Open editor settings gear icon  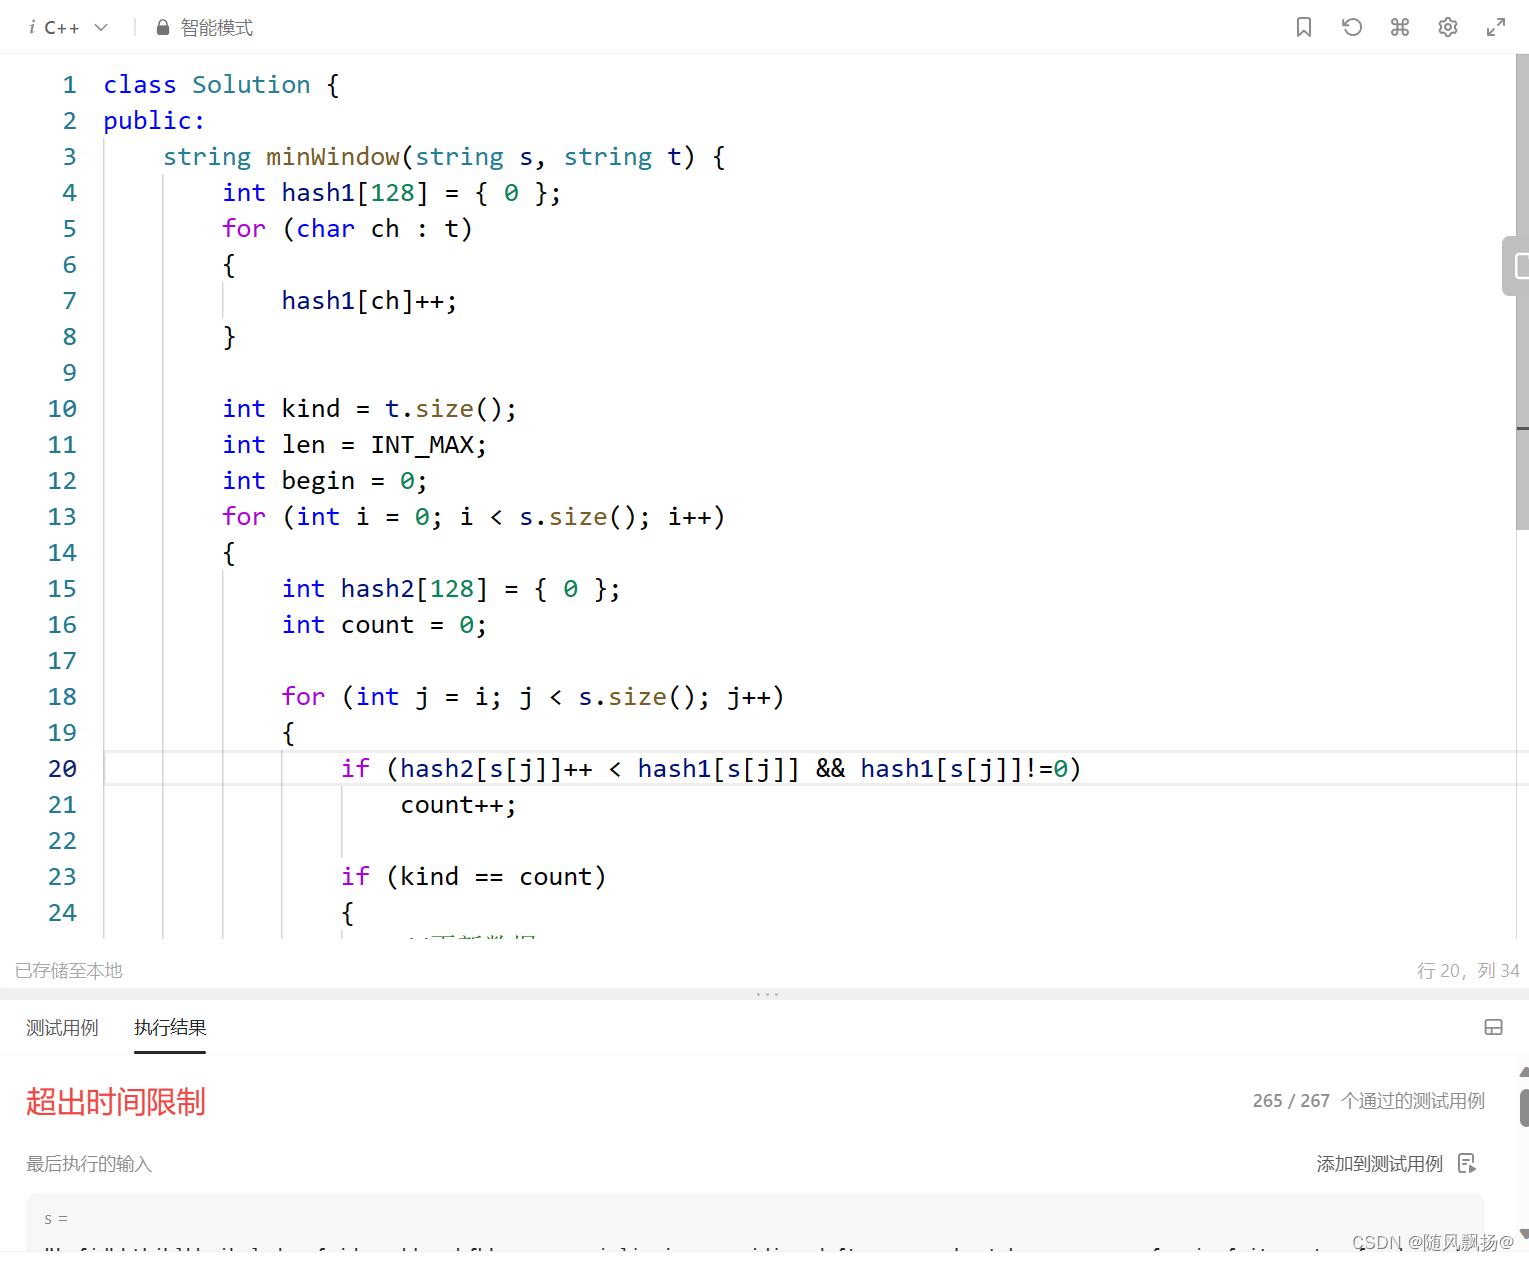click(x=1448, y=27)
